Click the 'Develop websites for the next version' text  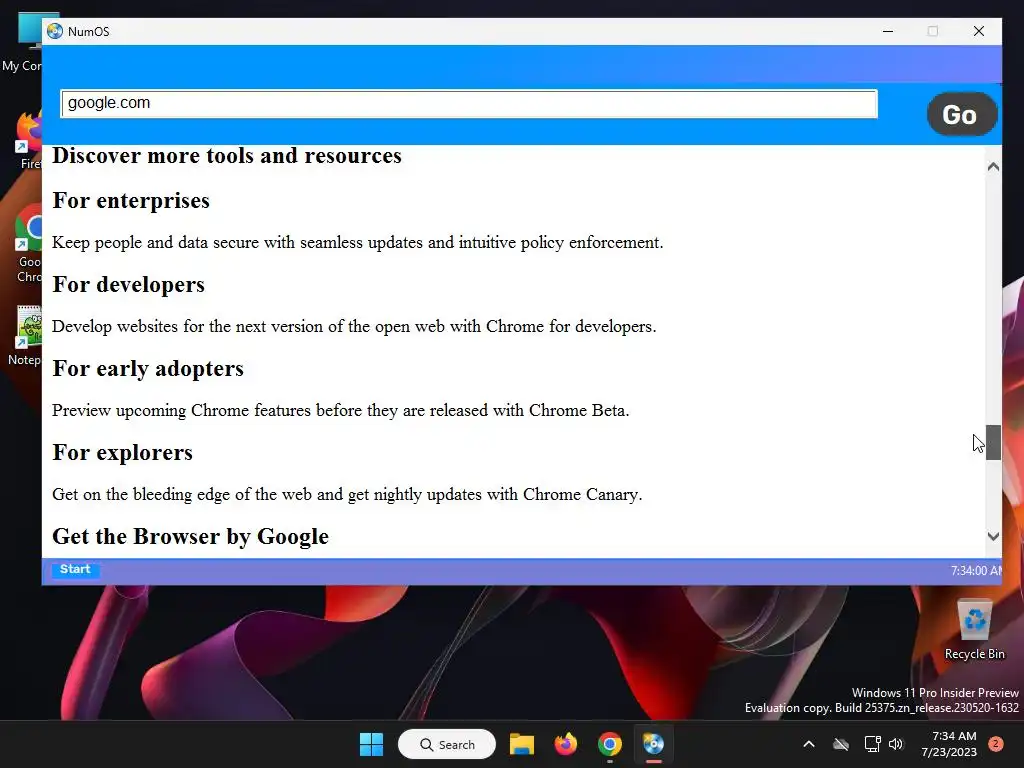coord(354,327)
